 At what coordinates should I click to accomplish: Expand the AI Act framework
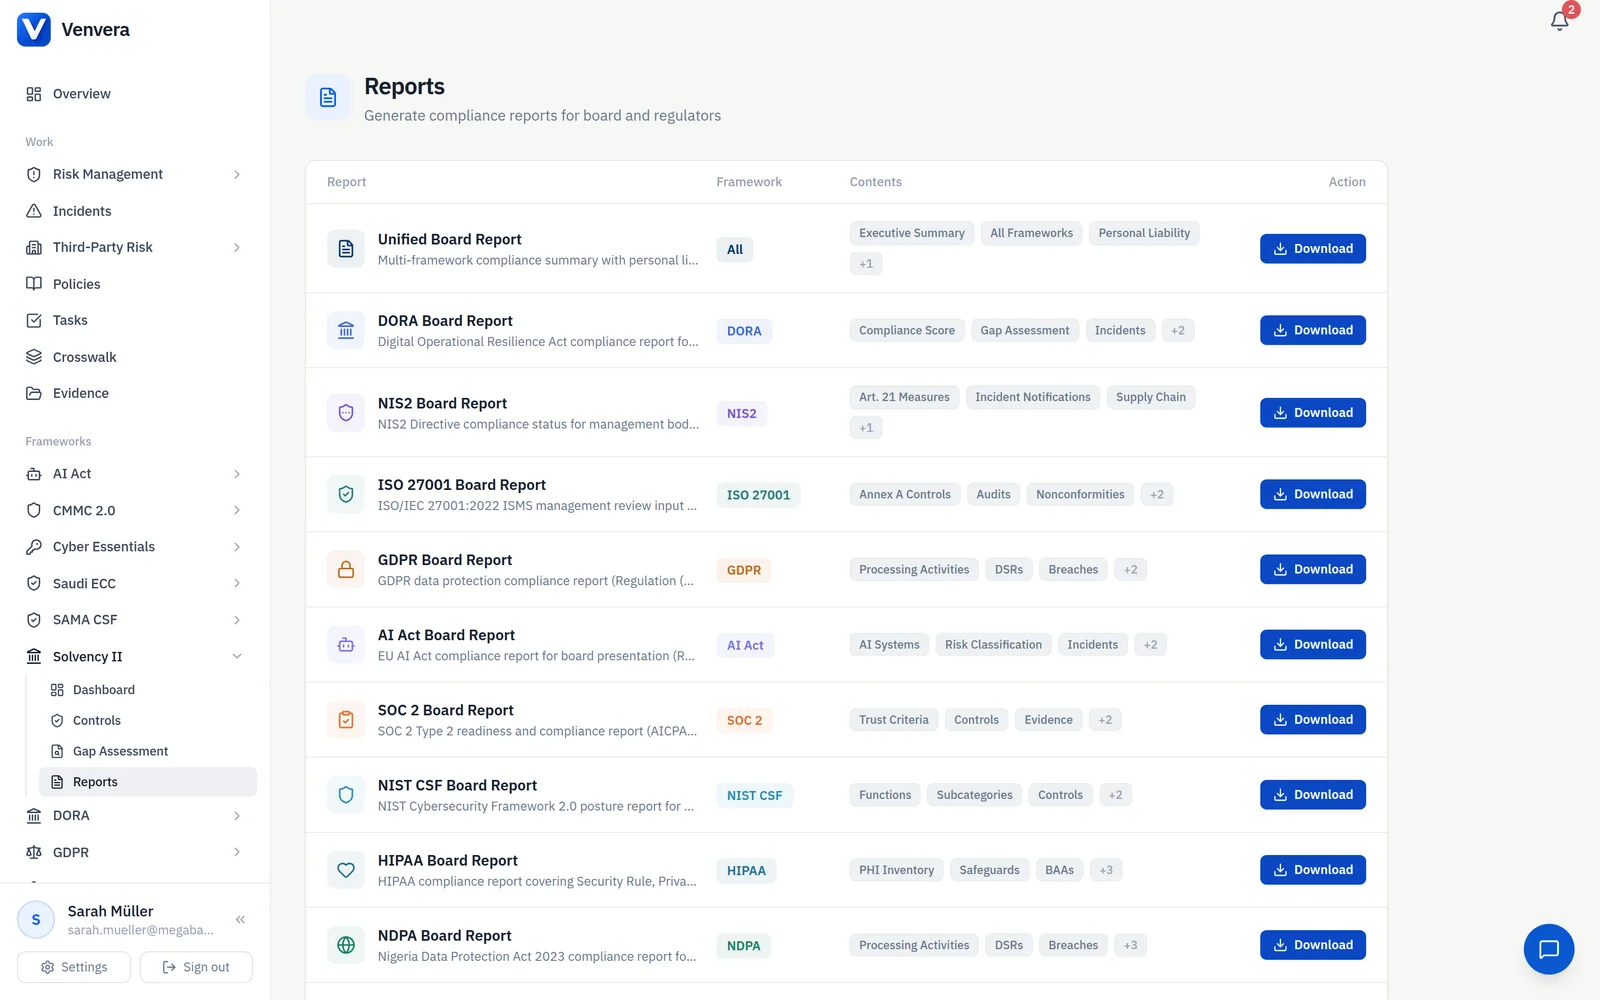[x=237, y=474]
